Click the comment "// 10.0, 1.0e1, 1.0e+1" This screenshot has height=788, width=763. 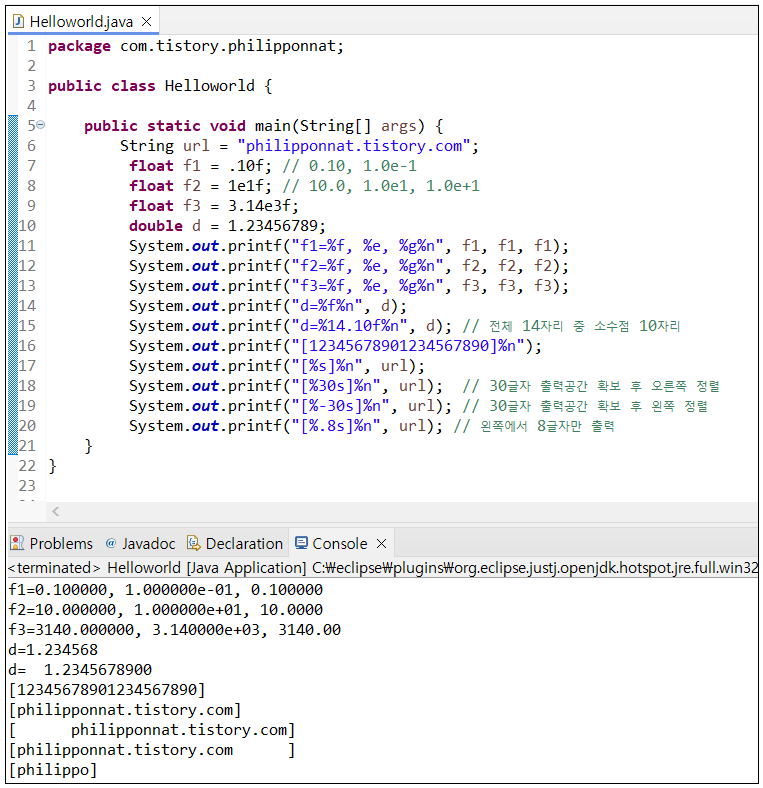381,186
